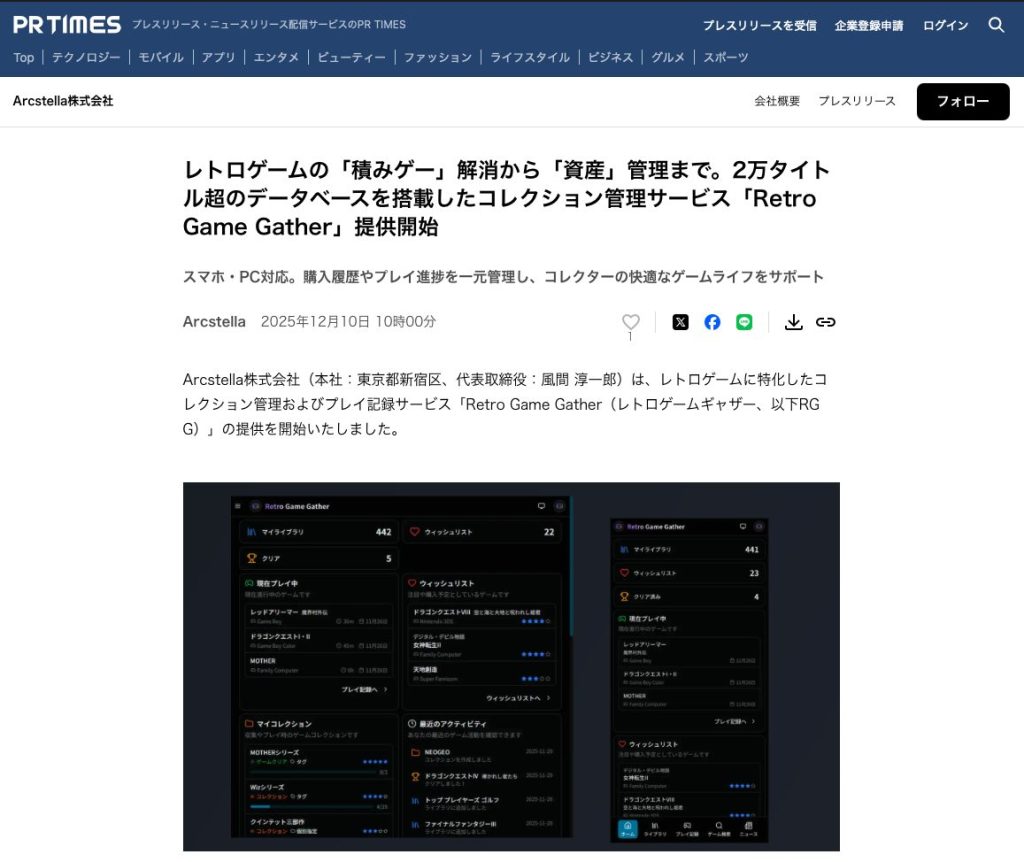The height and width of the screenshot is (862, 1024).
Task: Open 企業登録申請 in the header
Action: pyautogui.click(x=869, y=25)
